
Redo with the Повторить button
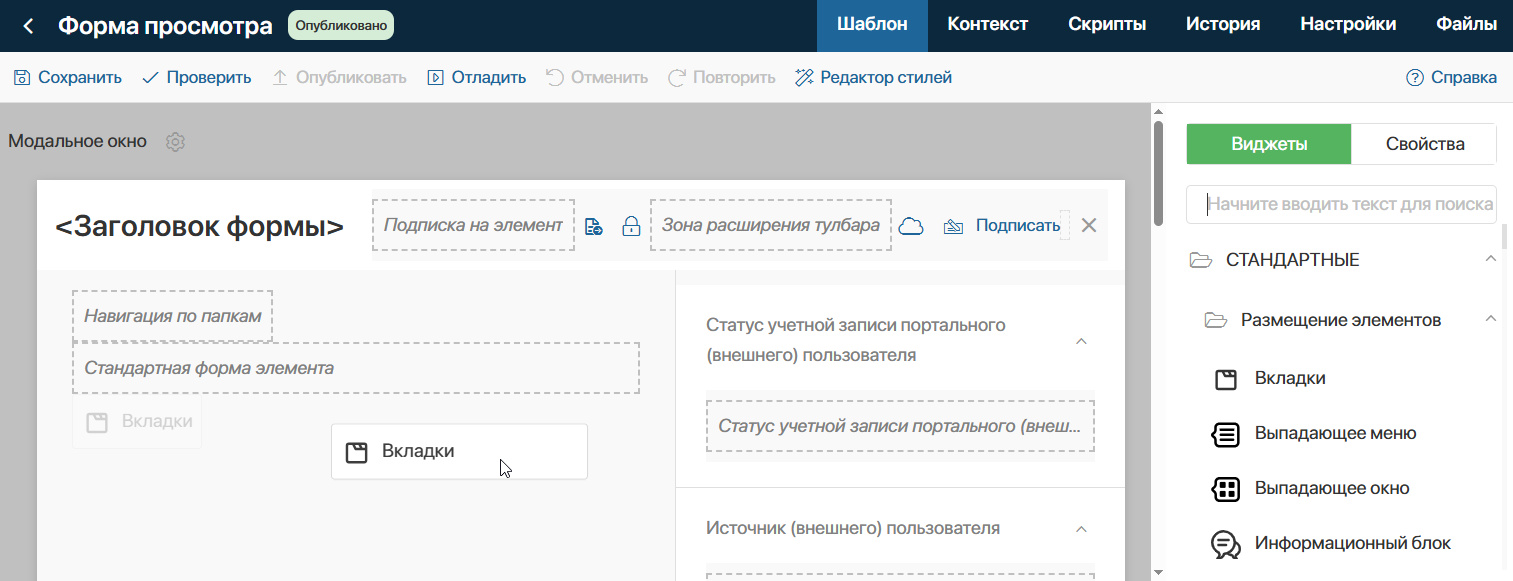point(722,77)
